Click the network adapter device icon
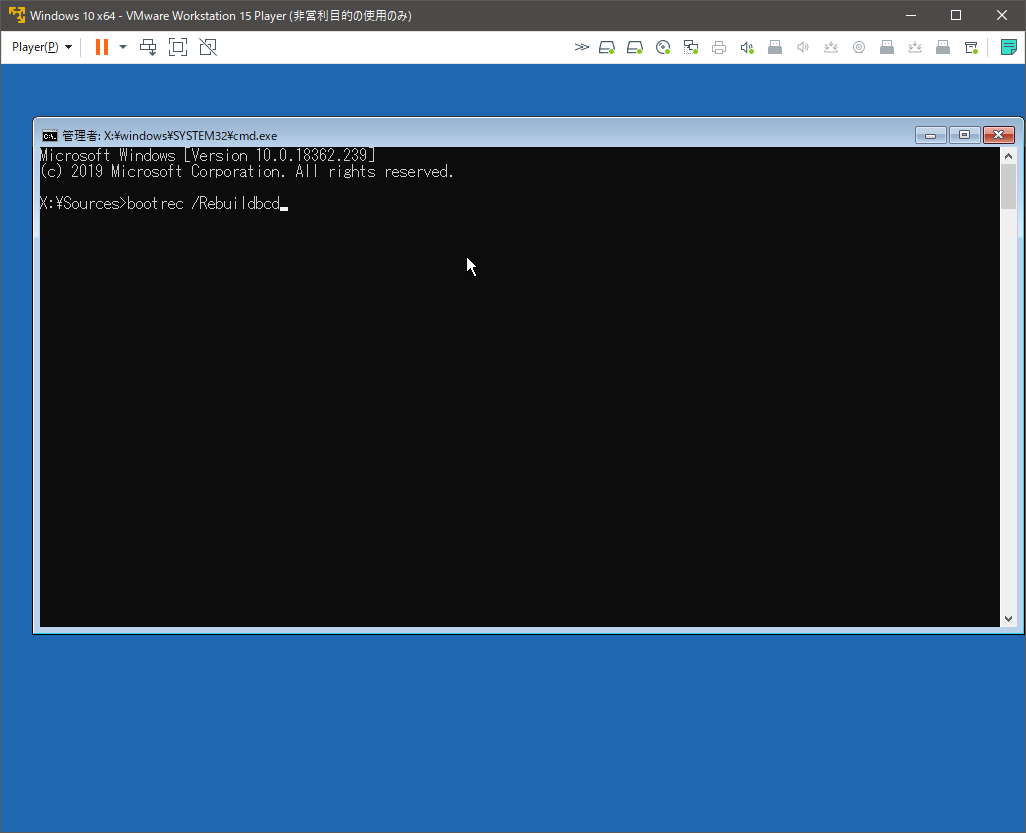 pyautogui.click(x=691, y=47)
